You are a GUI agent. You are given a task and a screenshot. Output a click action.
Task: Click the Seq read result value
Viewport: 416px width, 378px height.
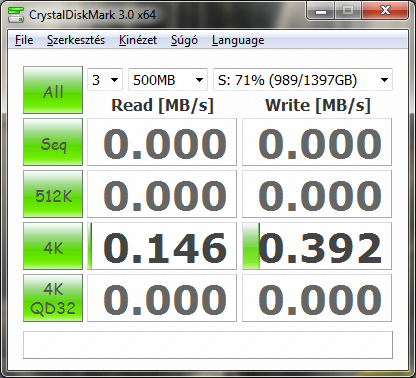coord(162,142)
